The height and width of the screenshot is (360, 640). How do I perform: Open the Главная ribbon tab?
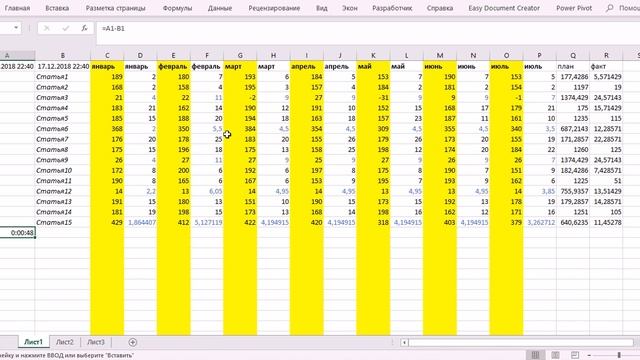click(x=17, y=8)
